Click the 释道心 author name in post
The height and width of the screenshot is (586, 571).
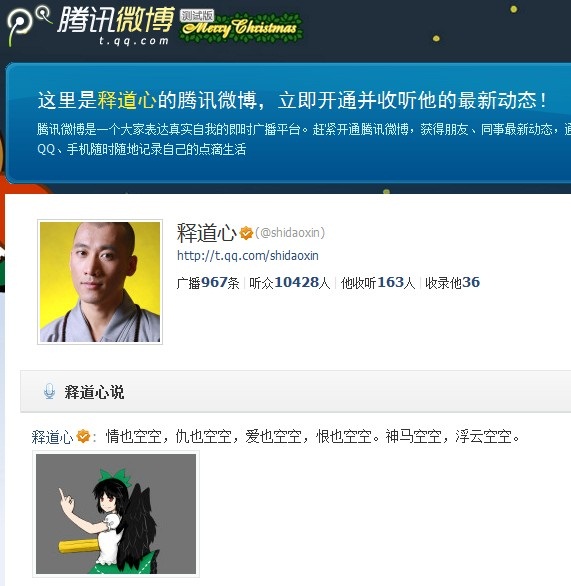pos(53,437)
